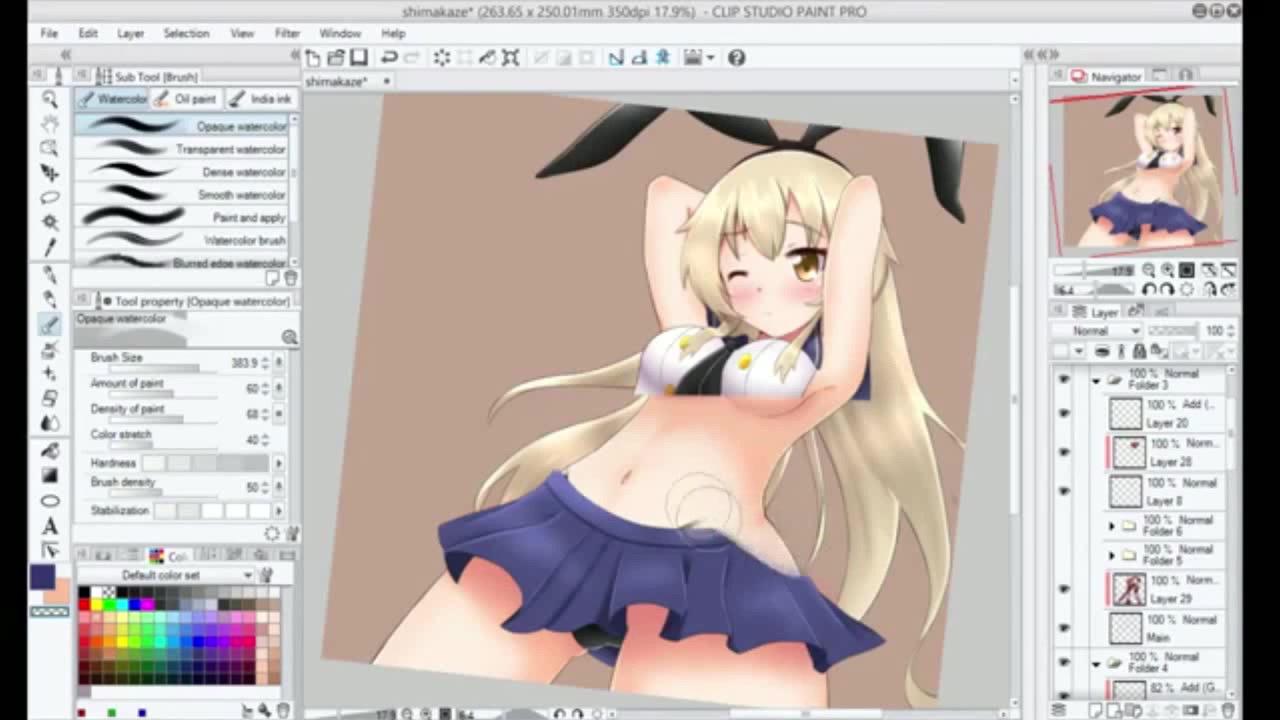Redo the undone action
The width and height of the screenshot is (1280, 720).
(x=411, y=58)
